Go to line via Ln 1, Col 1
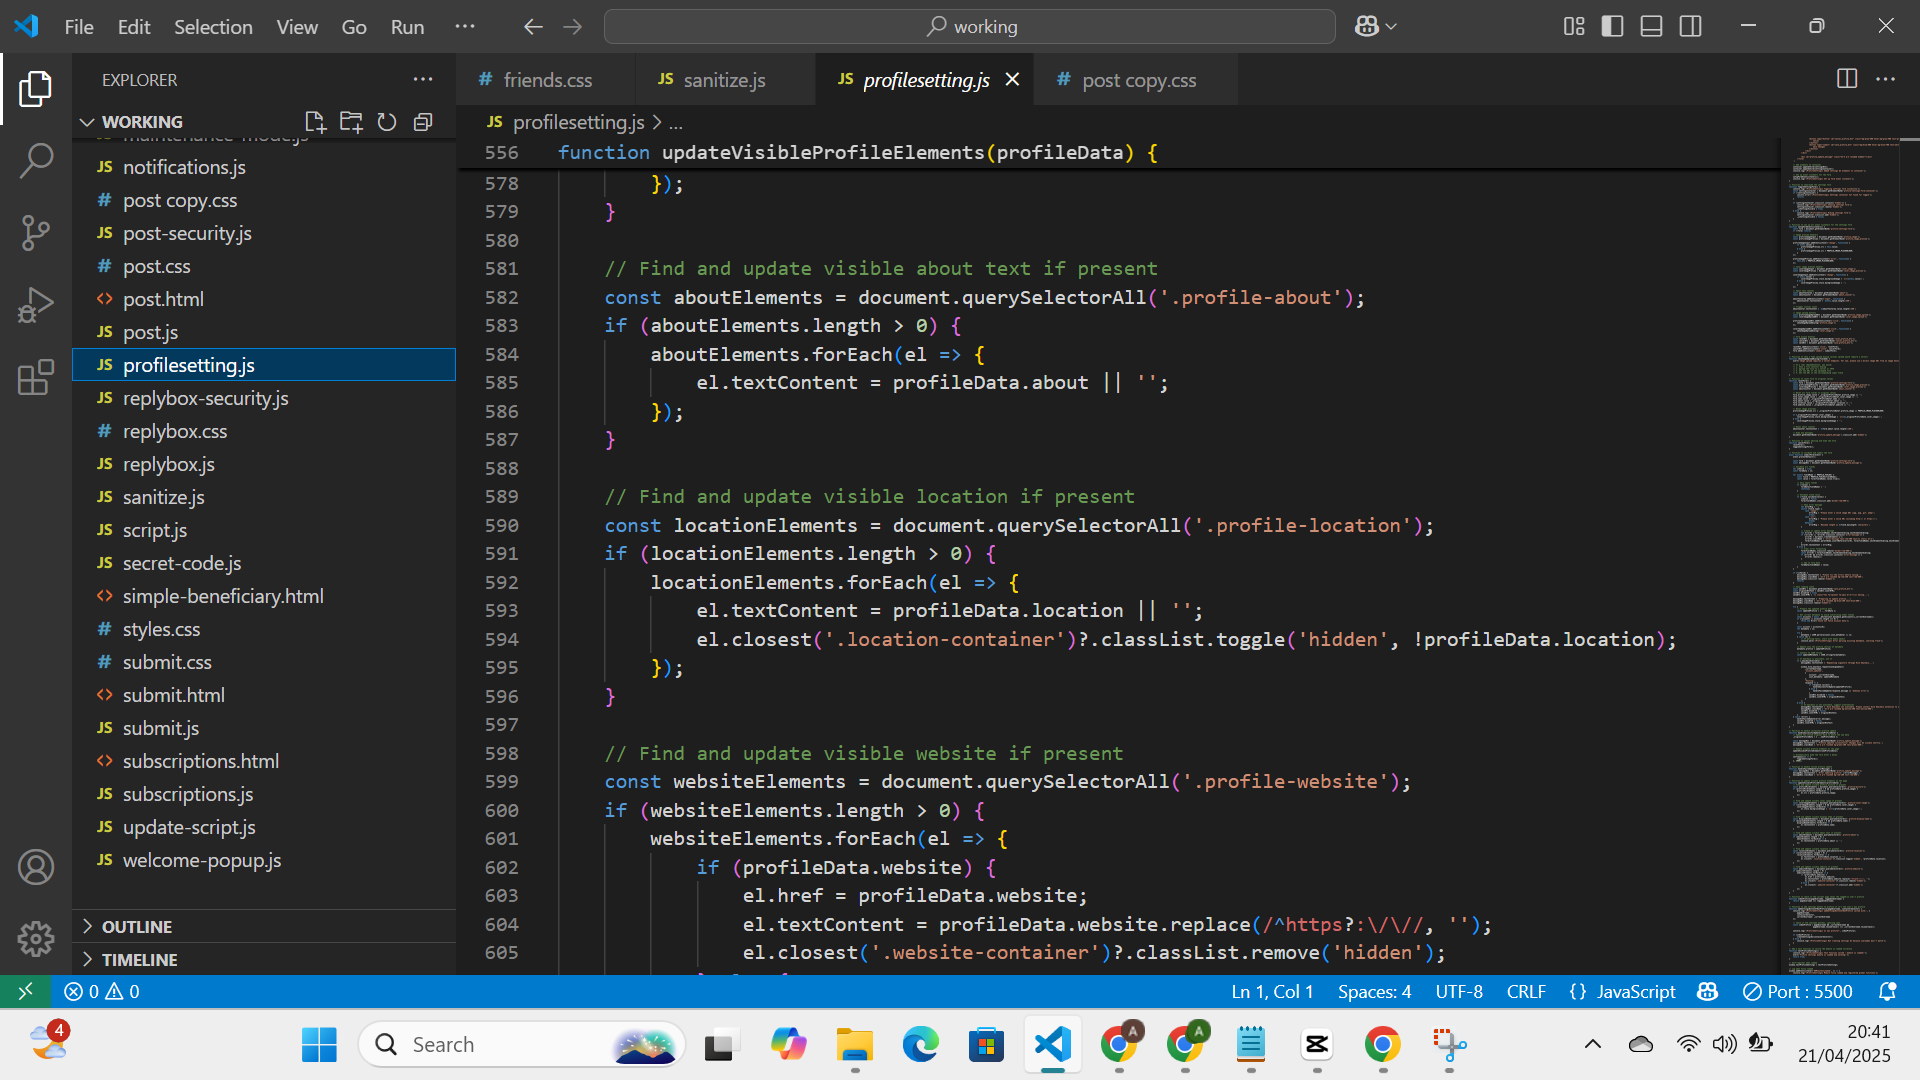 click(x=1272, y=991)
